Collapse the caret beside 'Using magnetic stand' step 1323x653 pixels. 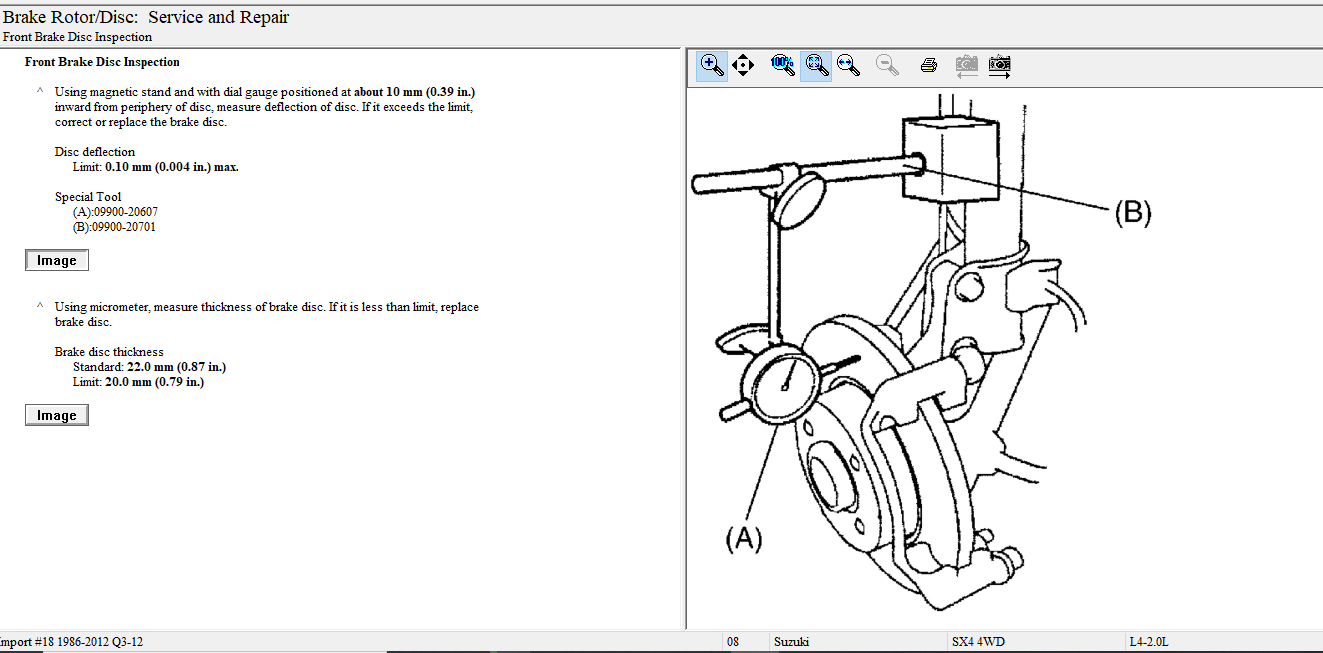coord(40,91)
